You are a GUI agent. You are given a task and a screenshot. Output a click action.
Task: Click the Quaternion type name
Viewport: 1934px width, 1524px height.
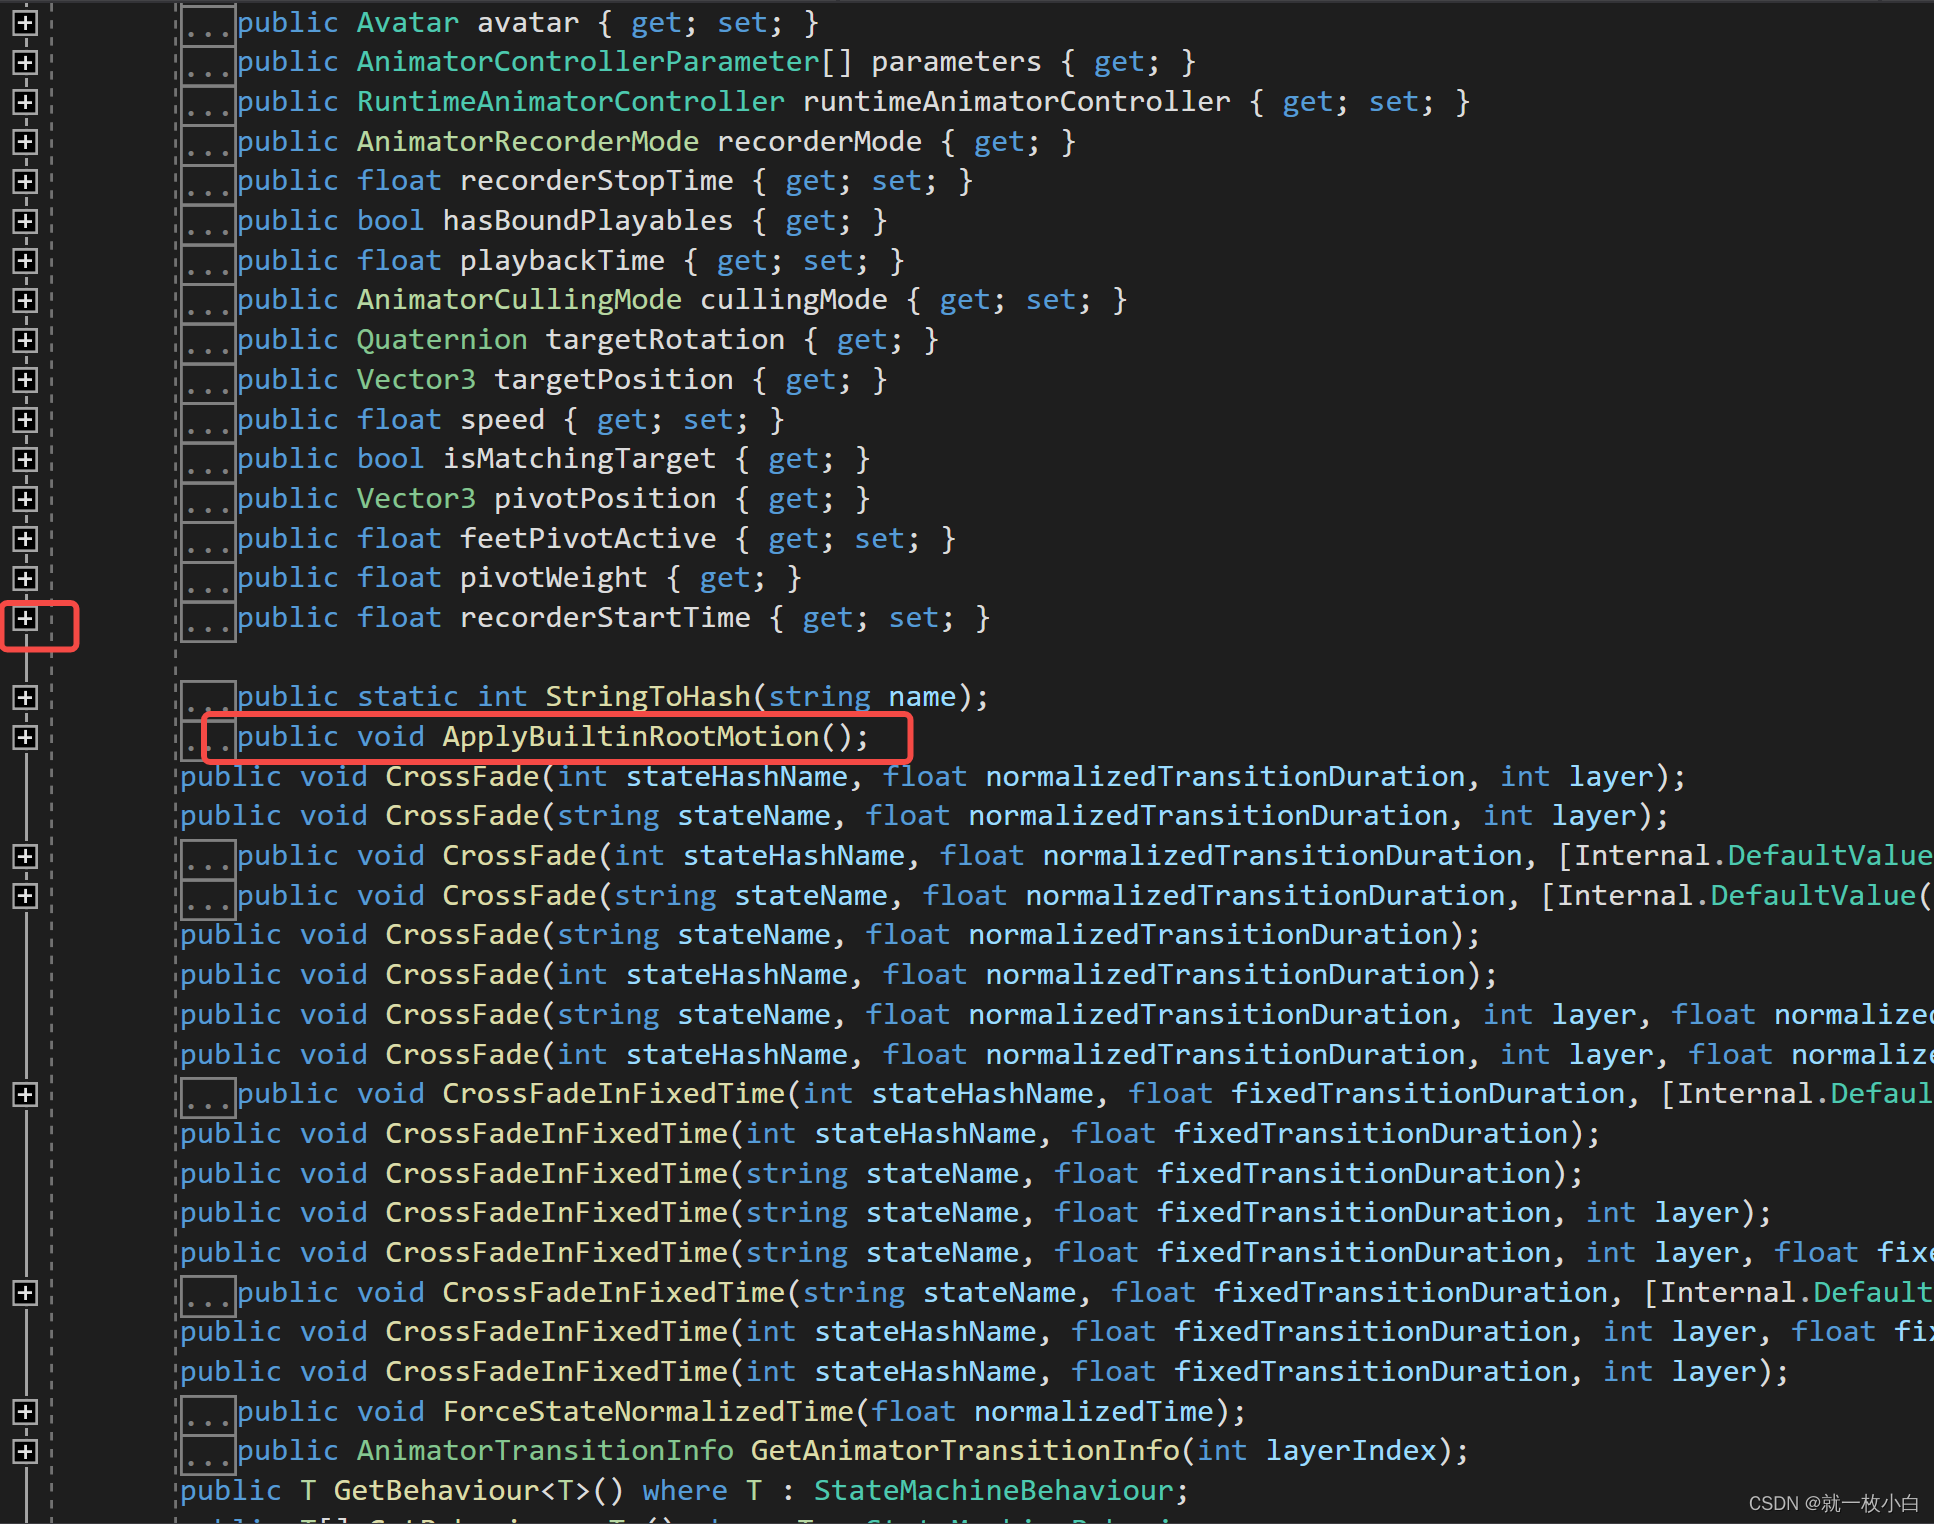pos(441,340)
